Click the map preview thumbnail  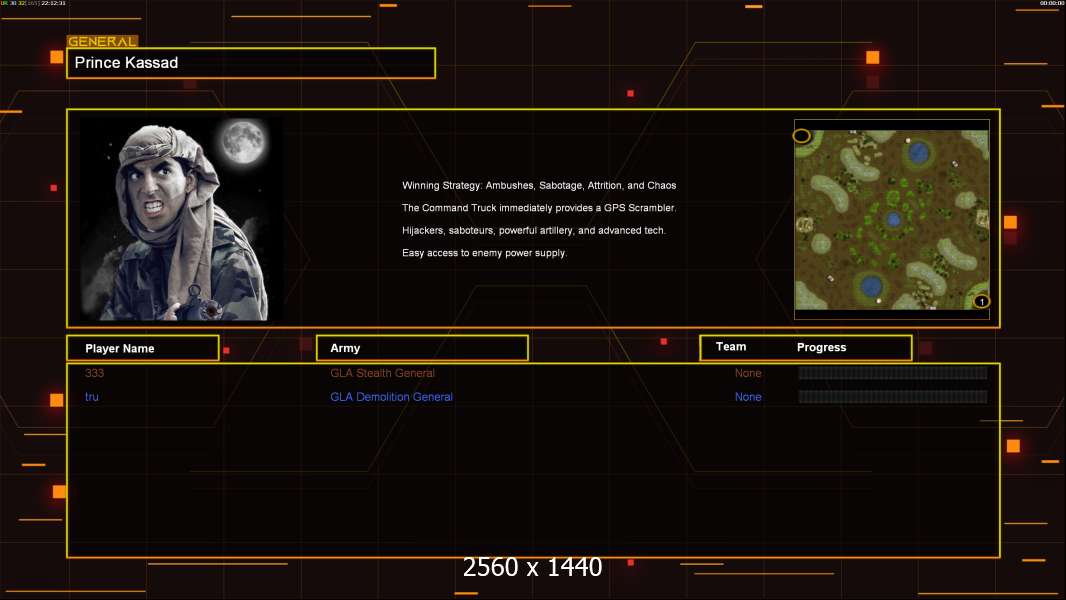point(891,219)
